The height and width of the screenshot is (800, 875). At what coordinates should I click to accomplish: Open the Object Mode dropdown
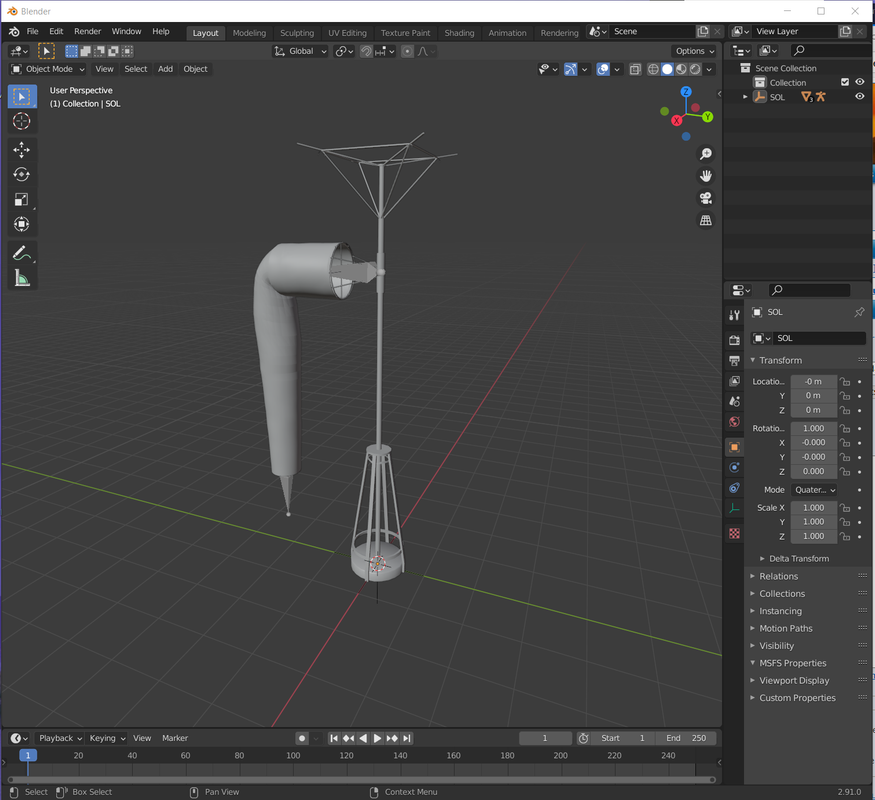(x=49, y=69)
